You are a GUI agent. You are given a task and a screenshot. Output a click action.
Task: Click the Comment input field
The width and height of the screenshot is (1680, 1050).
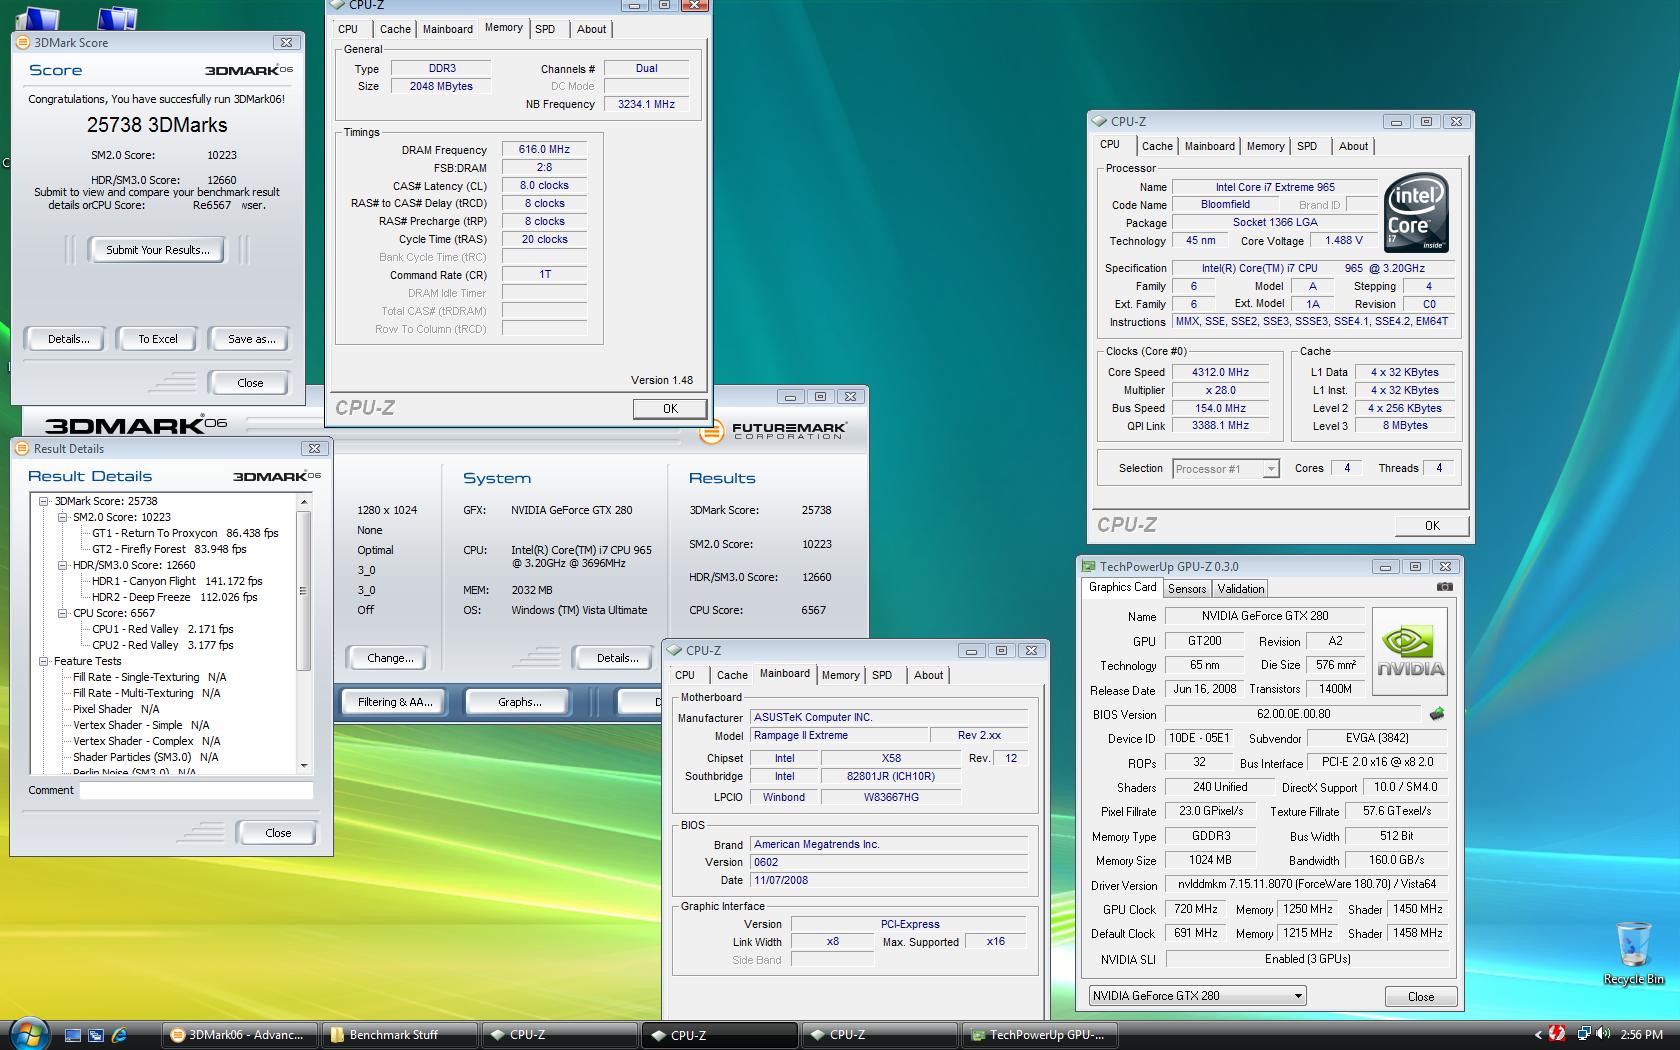[x=196, y=790]
